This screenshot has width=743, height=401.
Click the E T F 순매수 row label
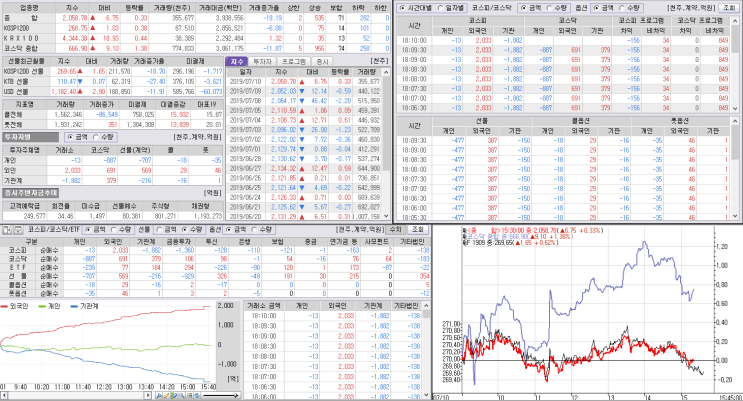[32, 267]
